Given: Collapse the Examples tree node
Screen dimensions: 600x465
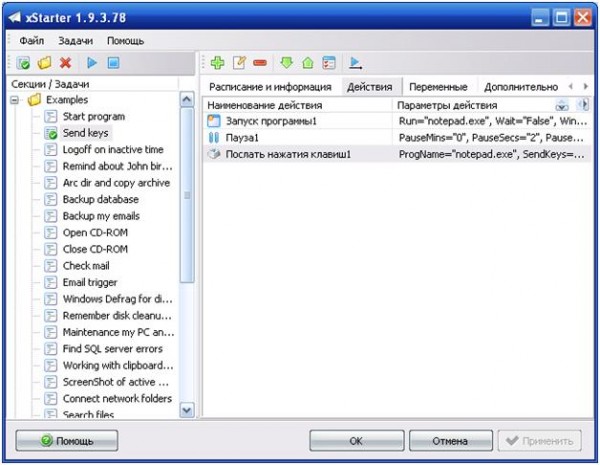Looking at the screenshot, I should 15,100.
